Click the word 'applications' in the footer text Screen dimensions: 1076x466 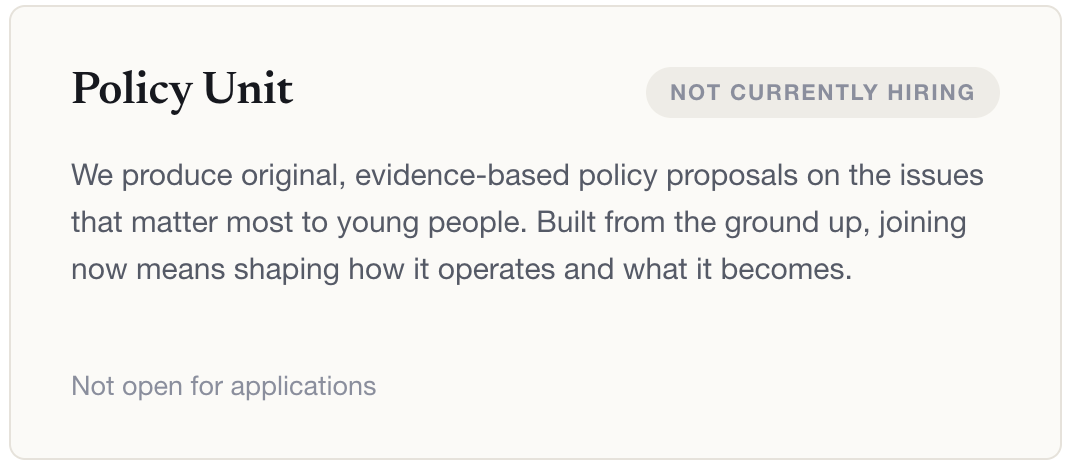(303, 387)
